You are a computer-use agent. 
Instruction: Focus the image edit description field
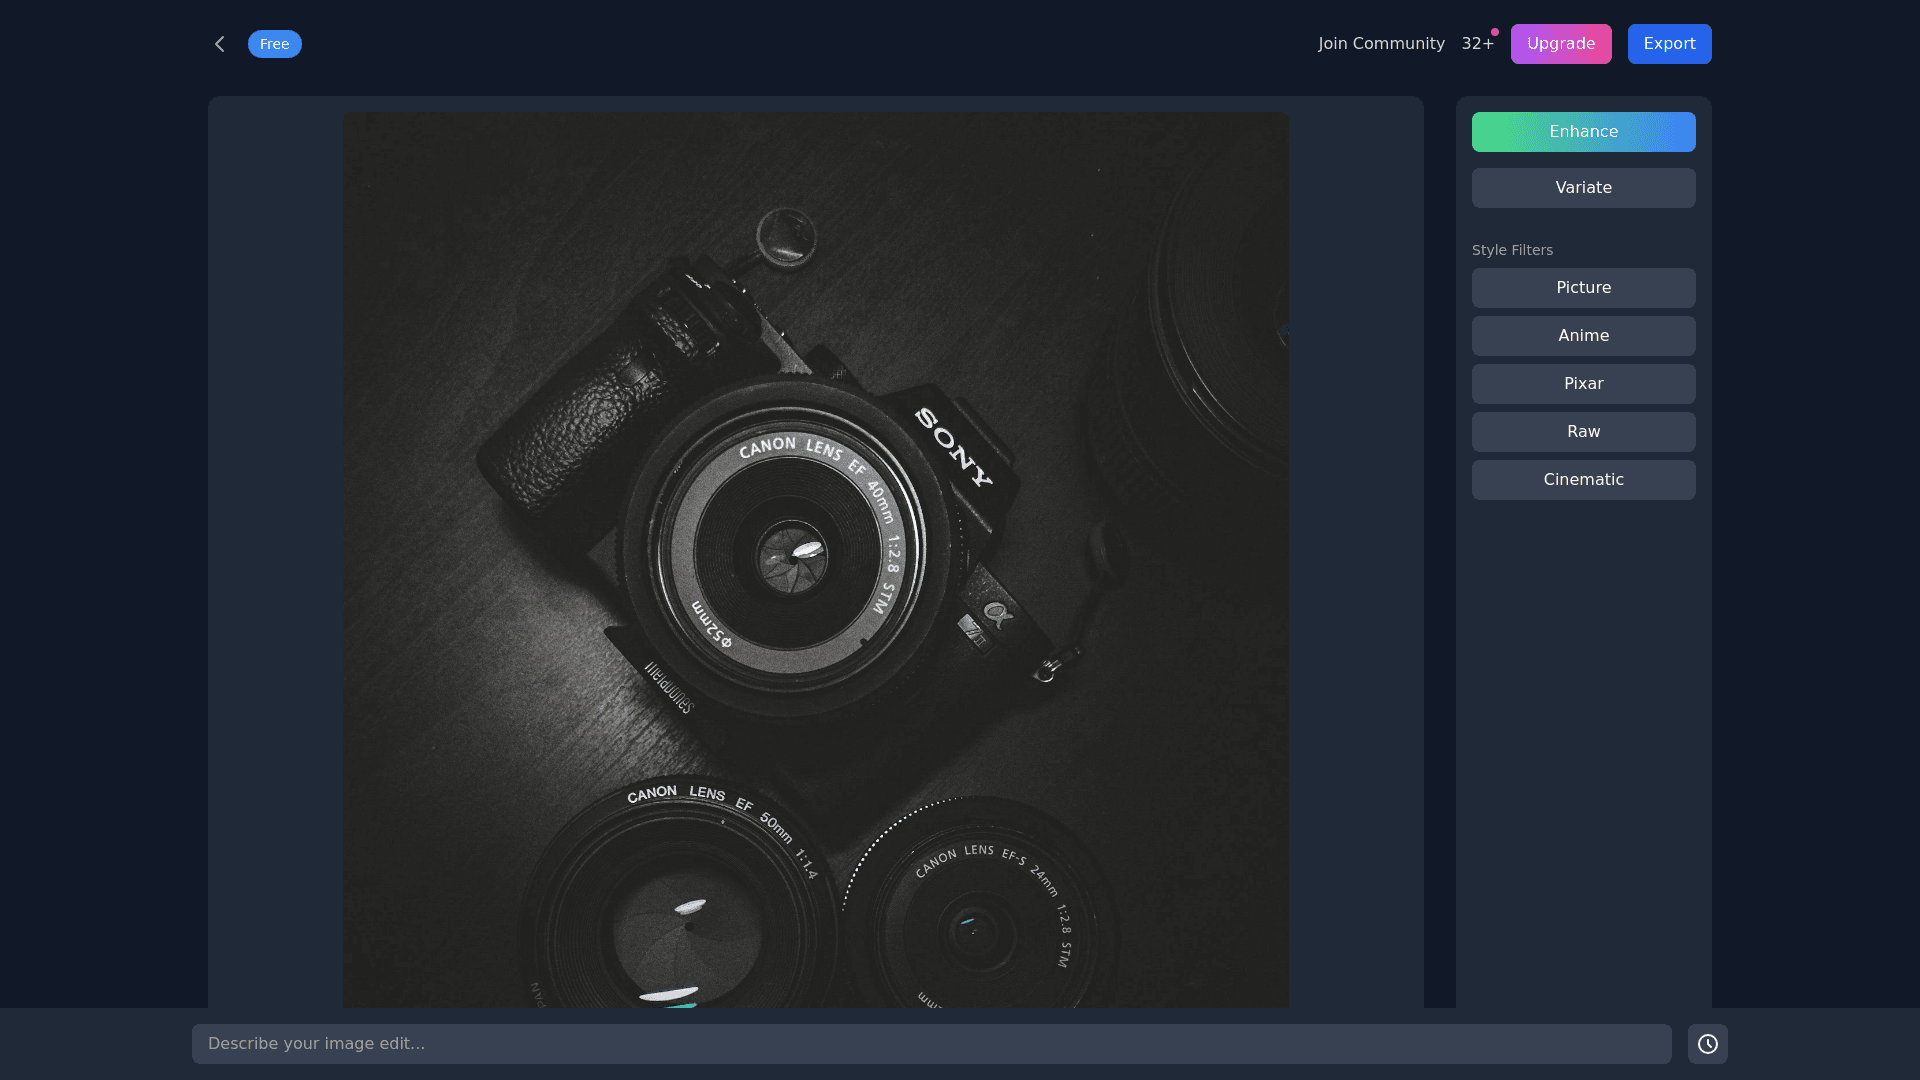coord(930,1044)
